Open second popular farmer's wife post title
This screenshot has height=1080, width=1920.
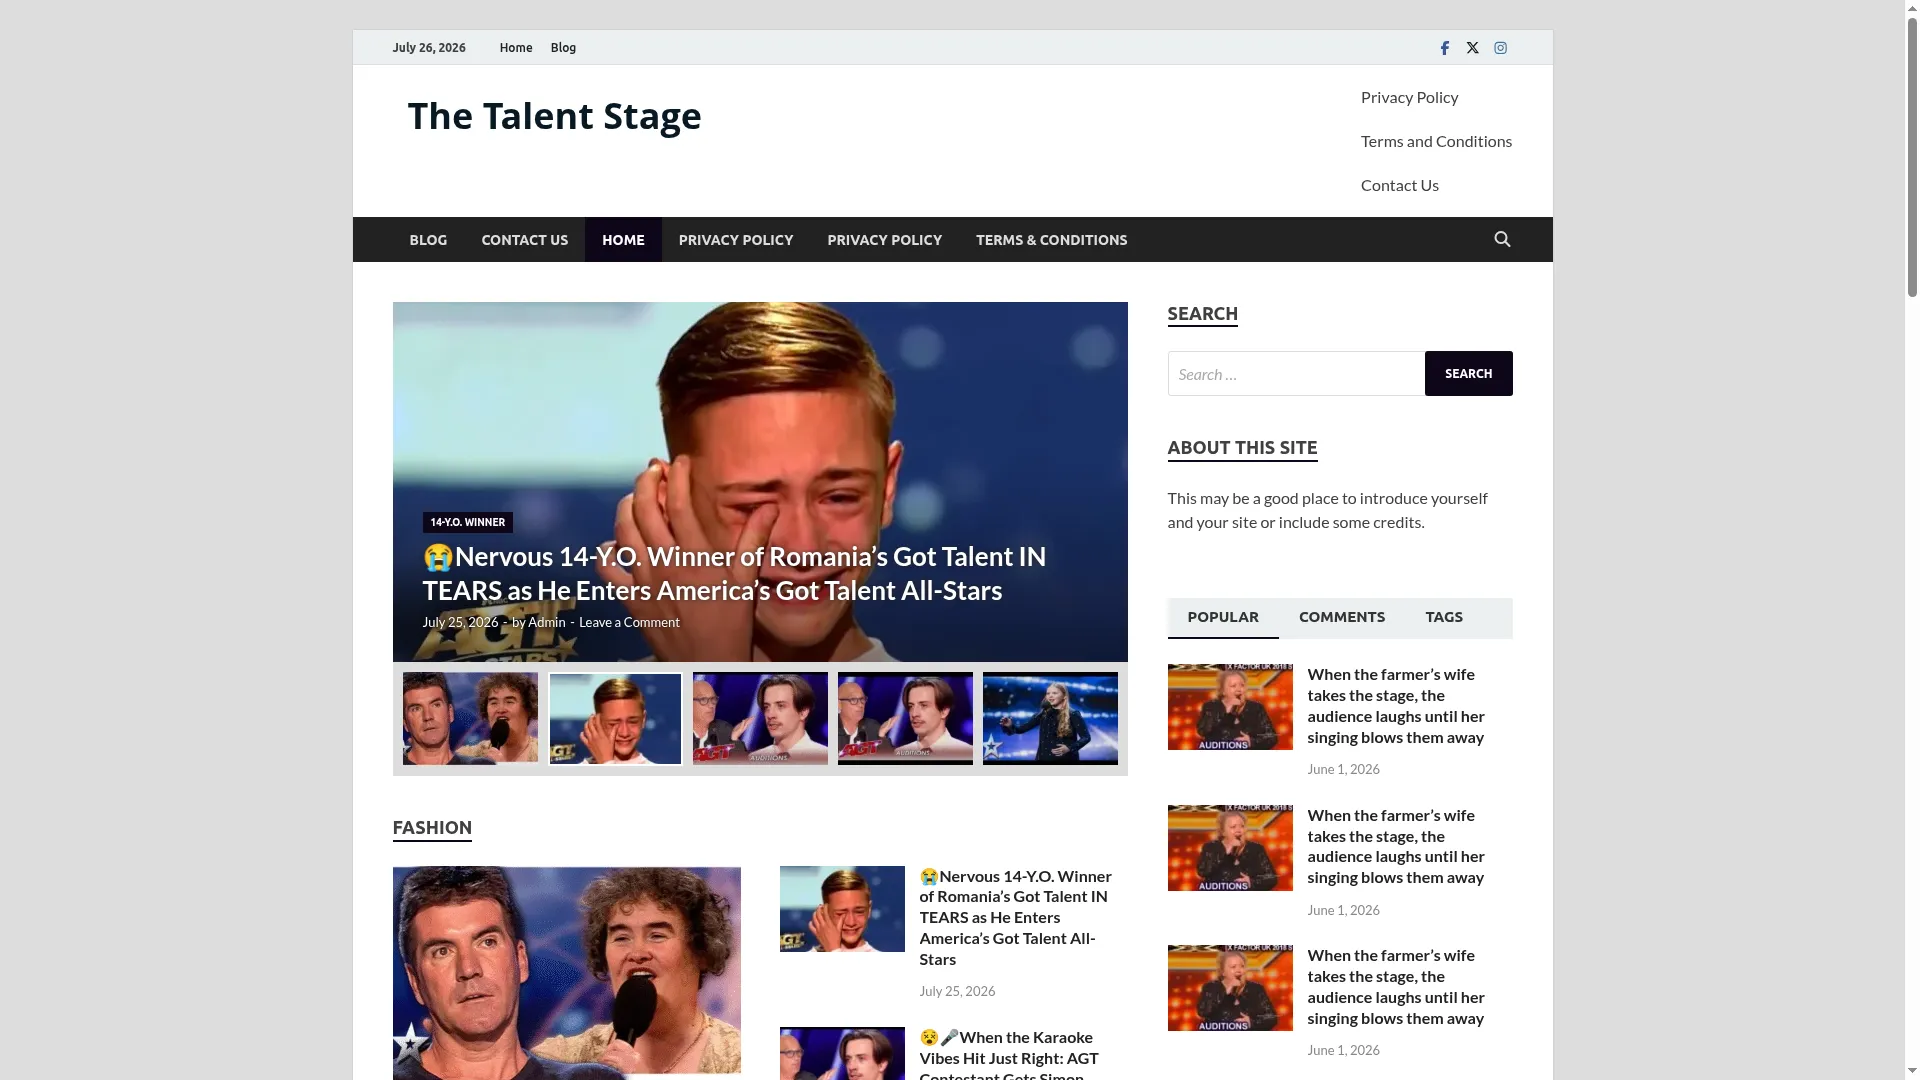point(1396,847)
